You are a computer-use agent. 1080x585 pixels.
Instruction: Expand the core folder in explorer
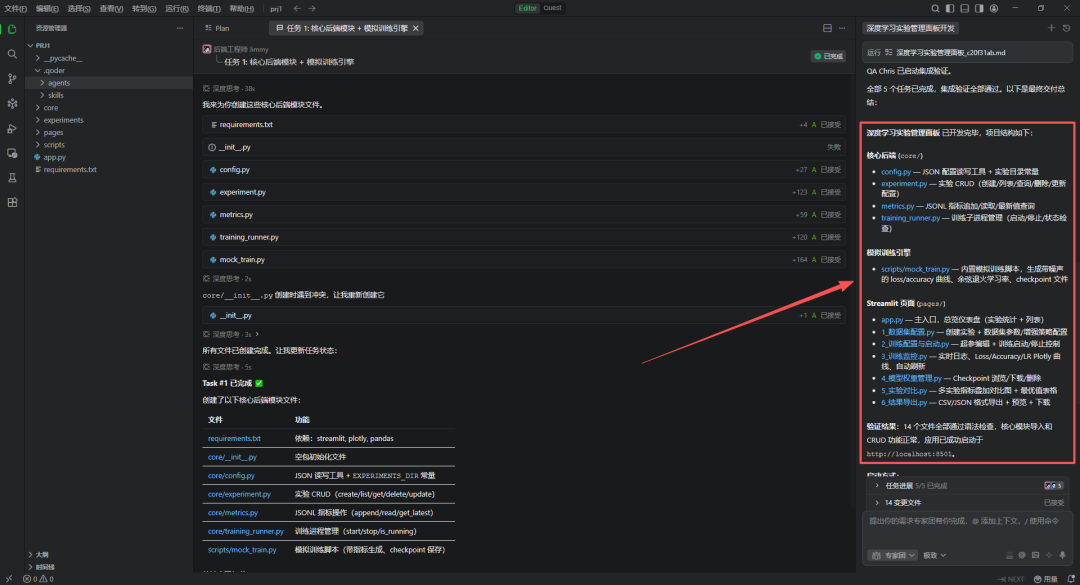(50, 108)
